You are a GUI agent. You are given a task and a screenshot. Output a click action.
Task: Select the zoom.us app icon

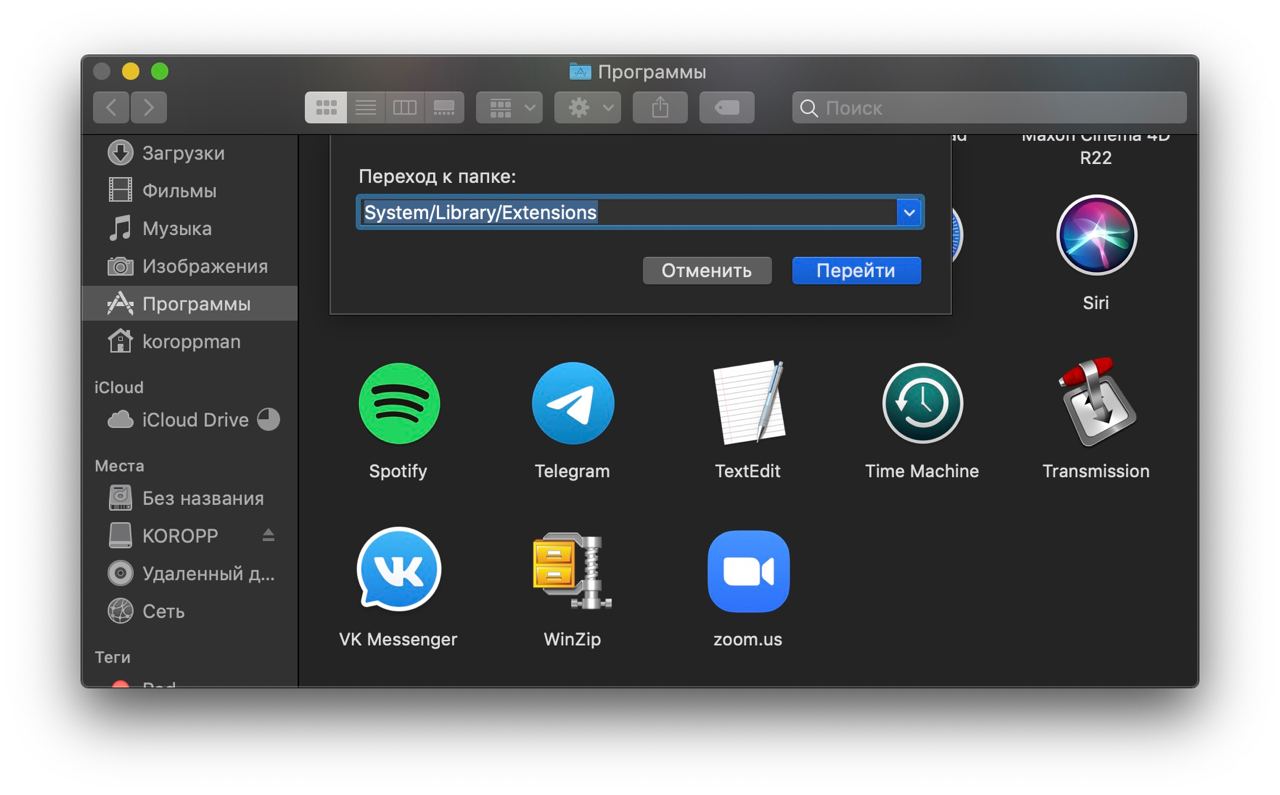pos(748,571)
